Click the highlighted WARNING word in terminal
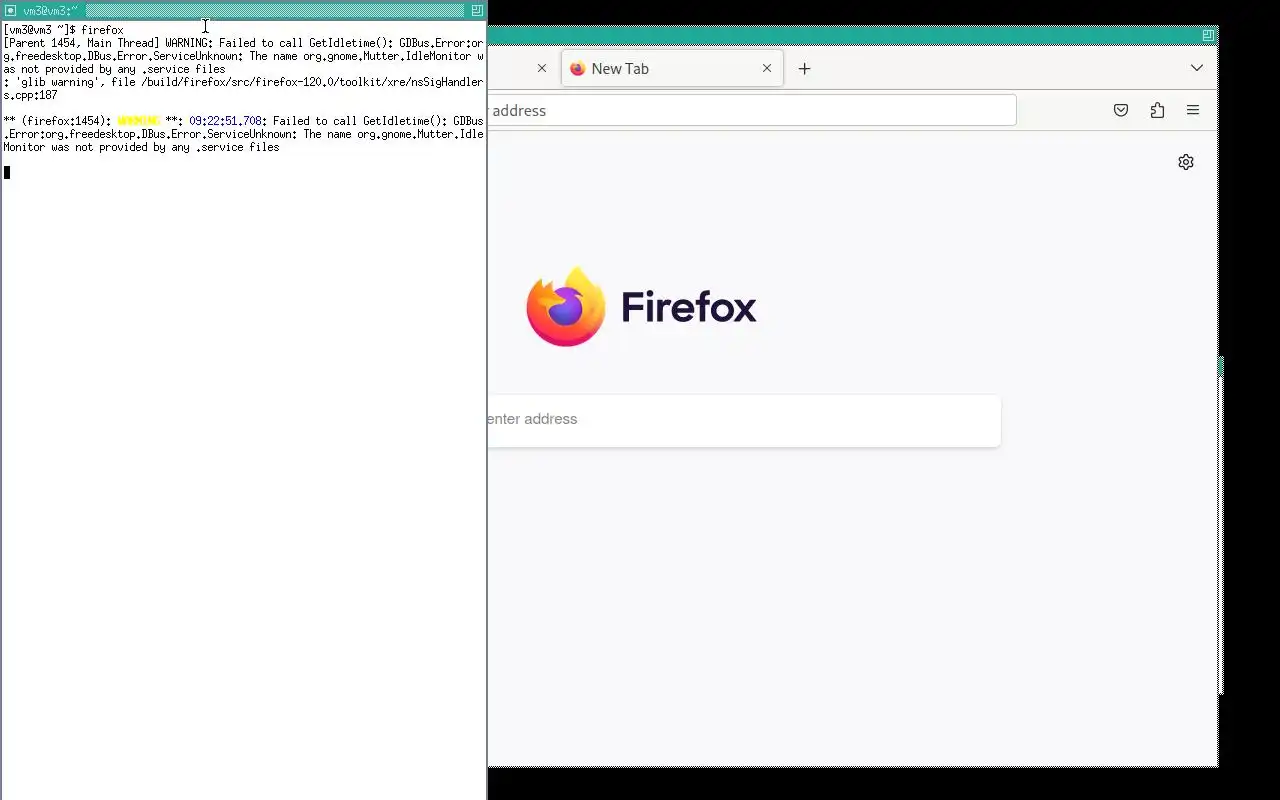The width and height of the screenshot is (1280, 800). coord(138,121)
